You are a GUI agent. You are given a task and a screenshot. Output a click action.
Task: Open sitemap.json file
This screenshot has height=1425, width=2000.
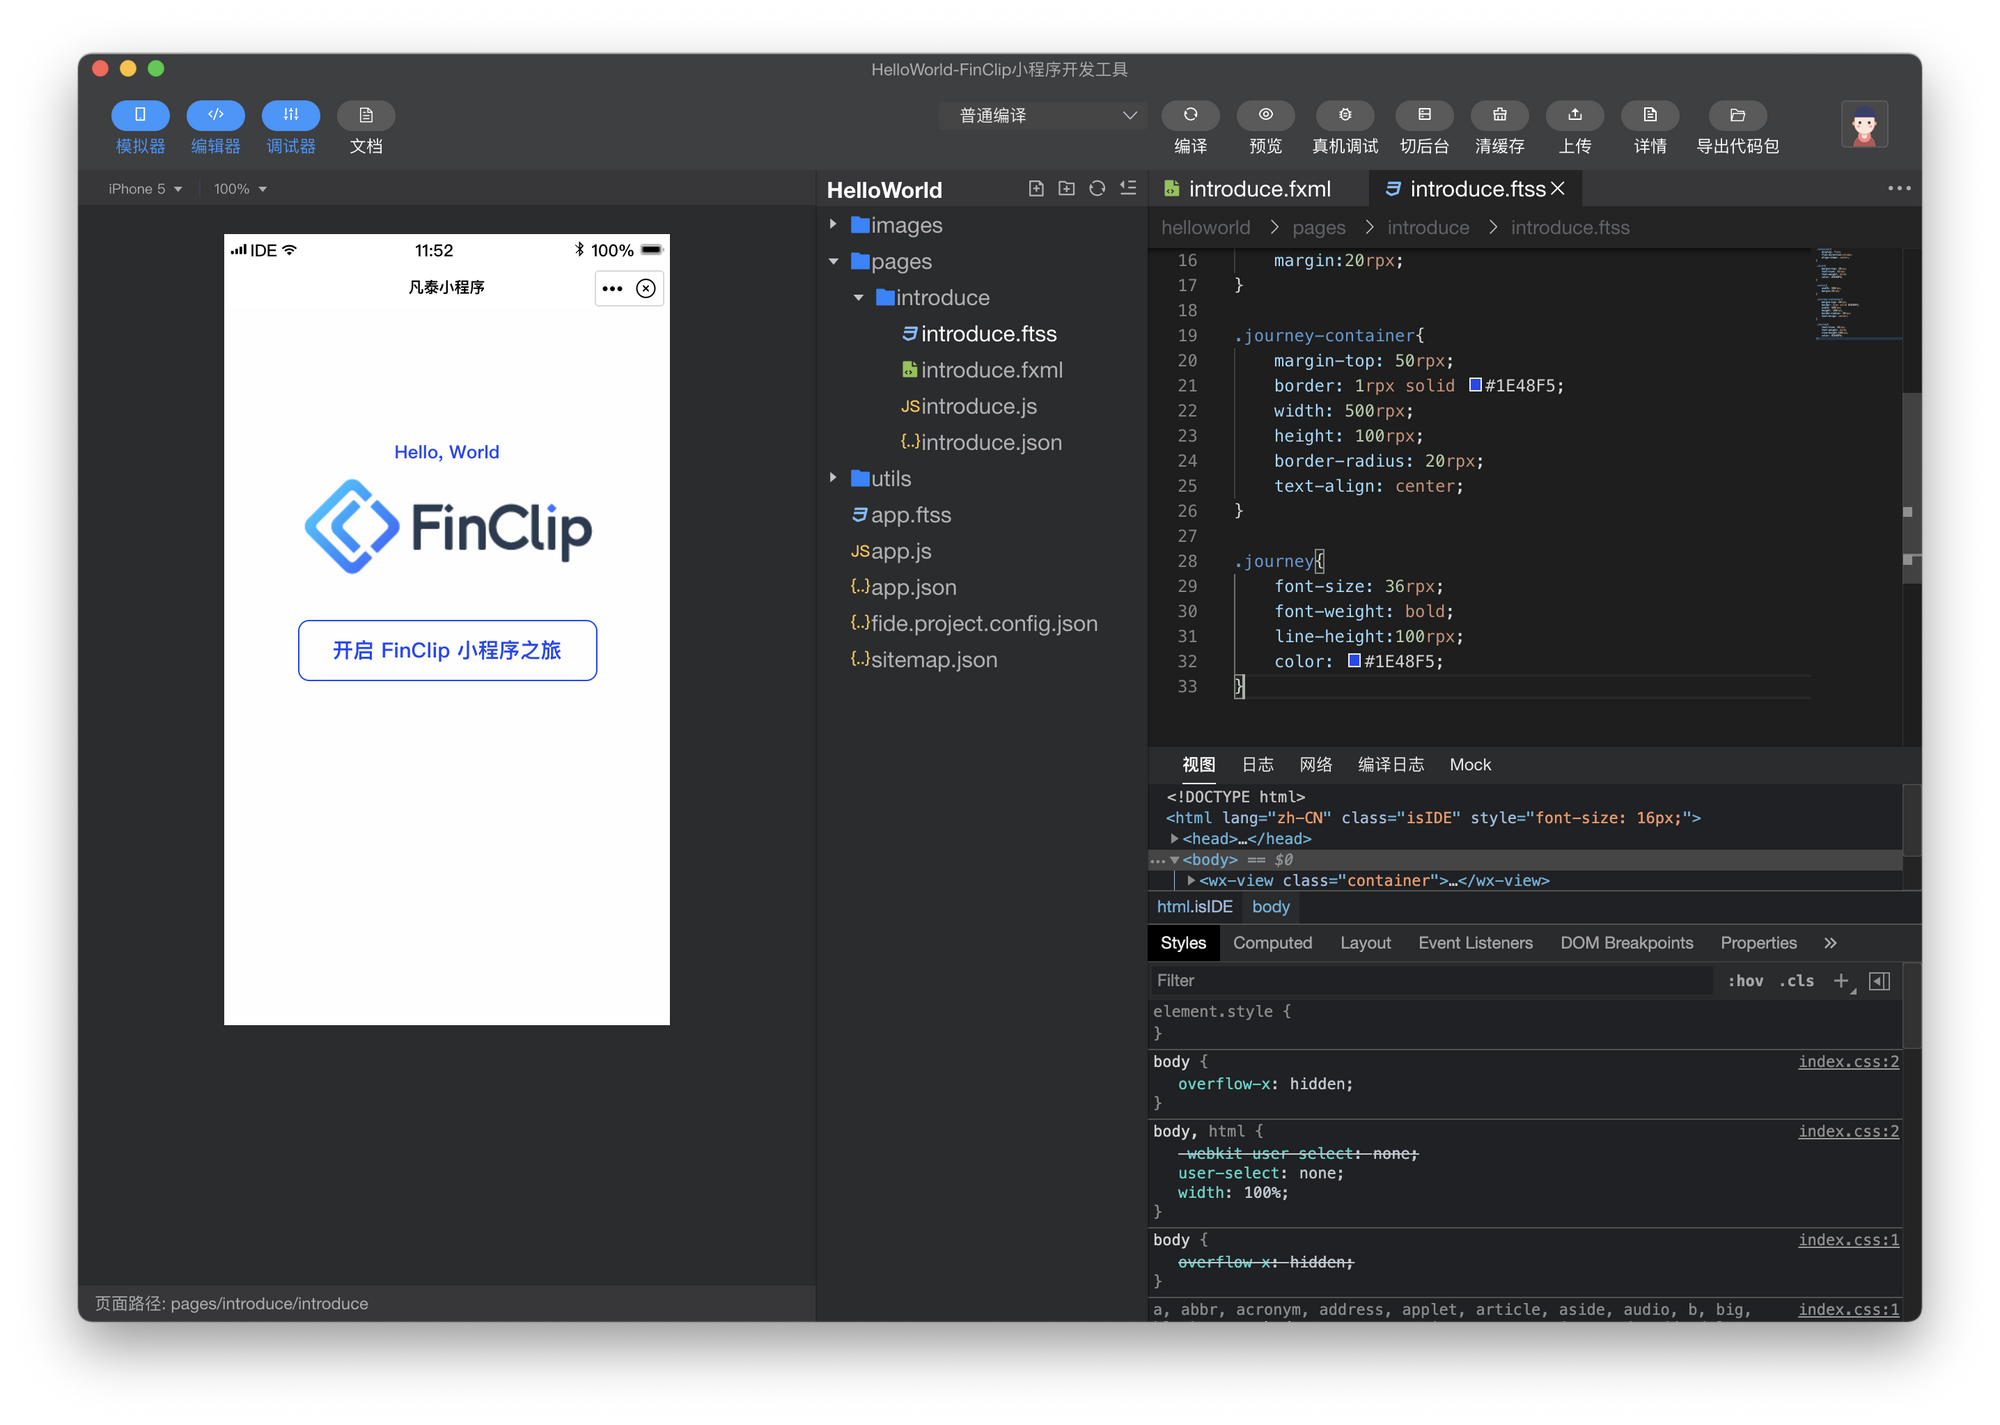point(924,660)
